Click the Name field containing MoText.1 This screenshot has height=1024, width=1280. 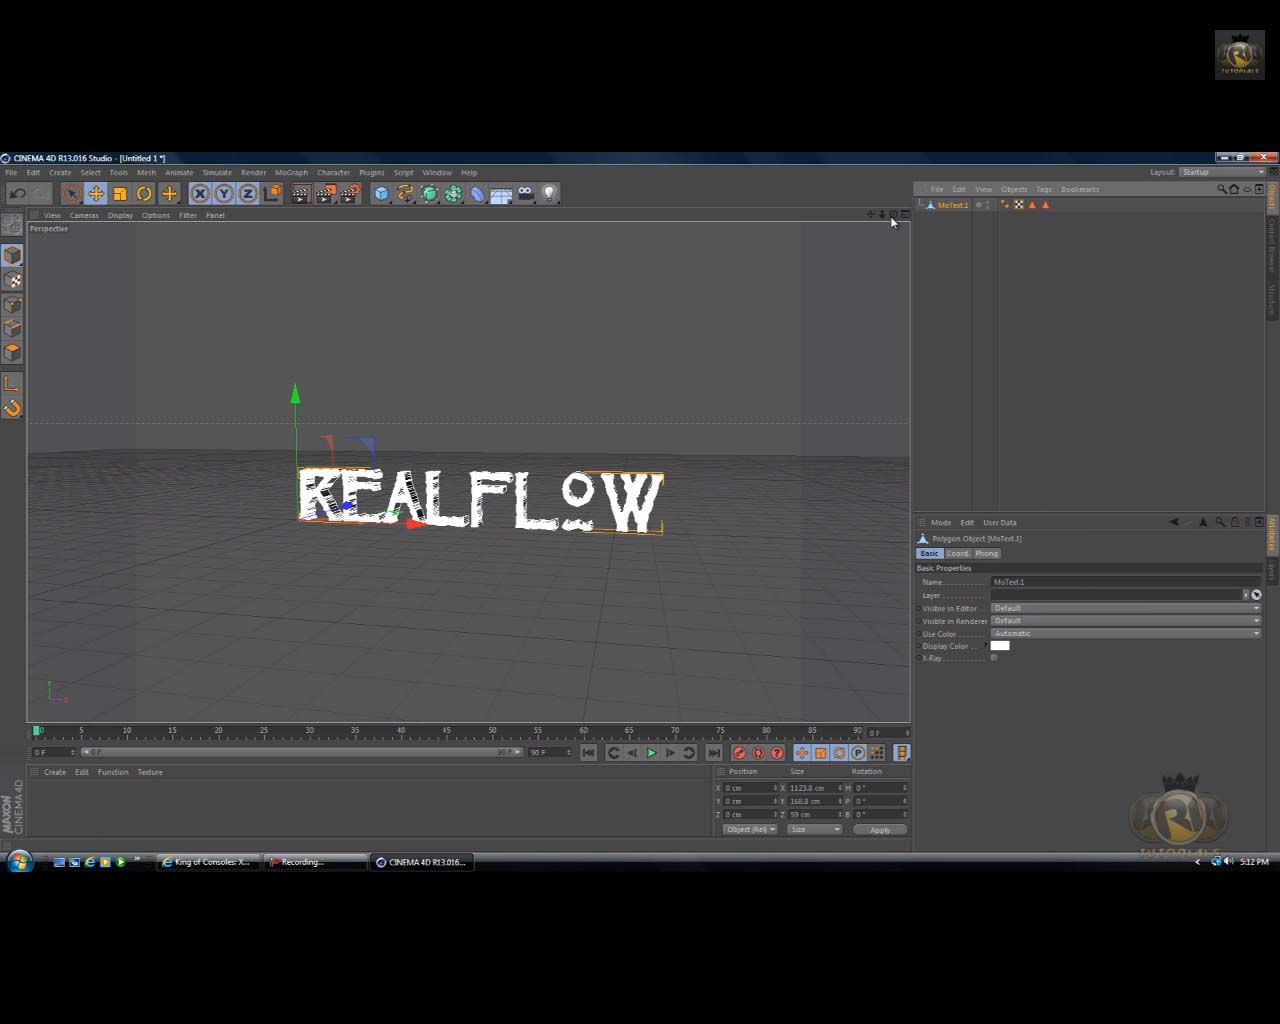(x=1126, y=582)
